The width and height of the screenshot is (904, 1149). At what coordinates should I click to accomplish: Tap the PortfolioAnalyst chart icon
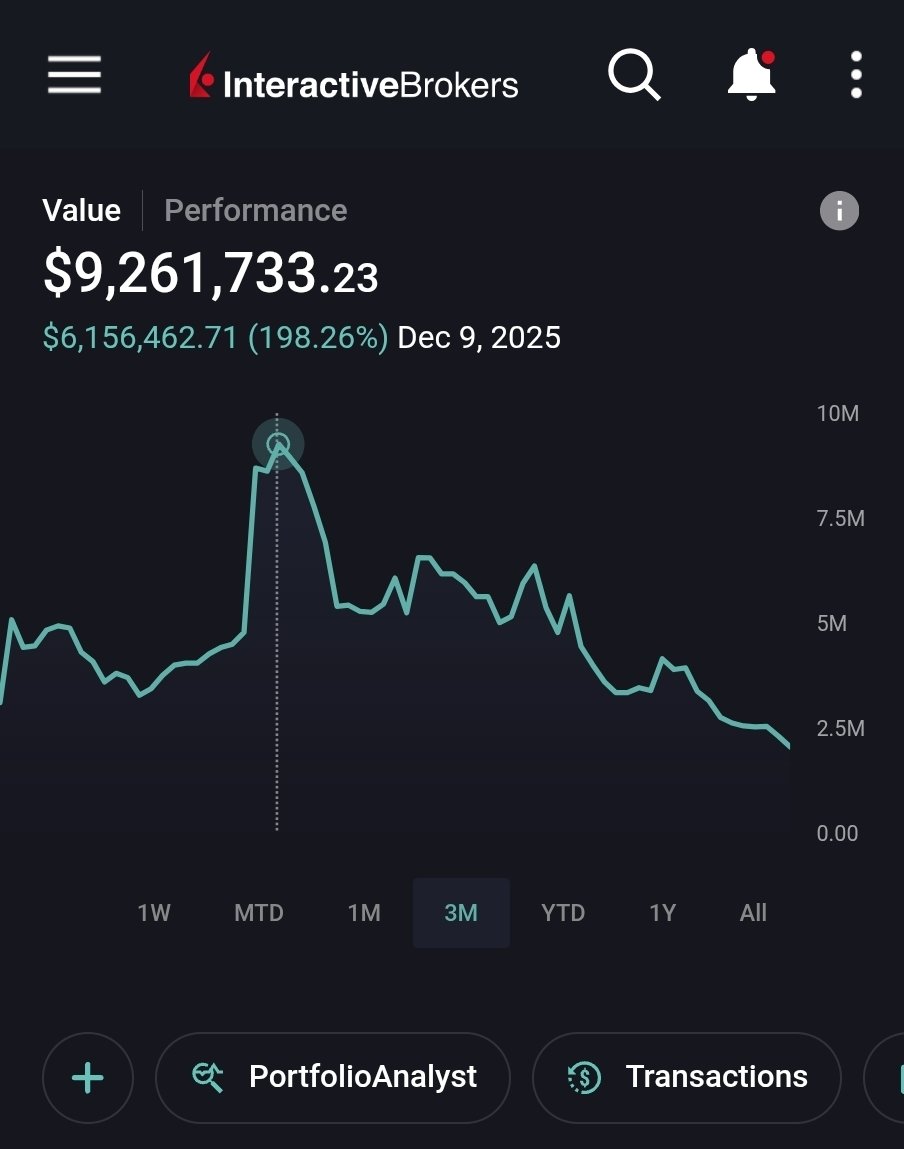coord(208,1077)
